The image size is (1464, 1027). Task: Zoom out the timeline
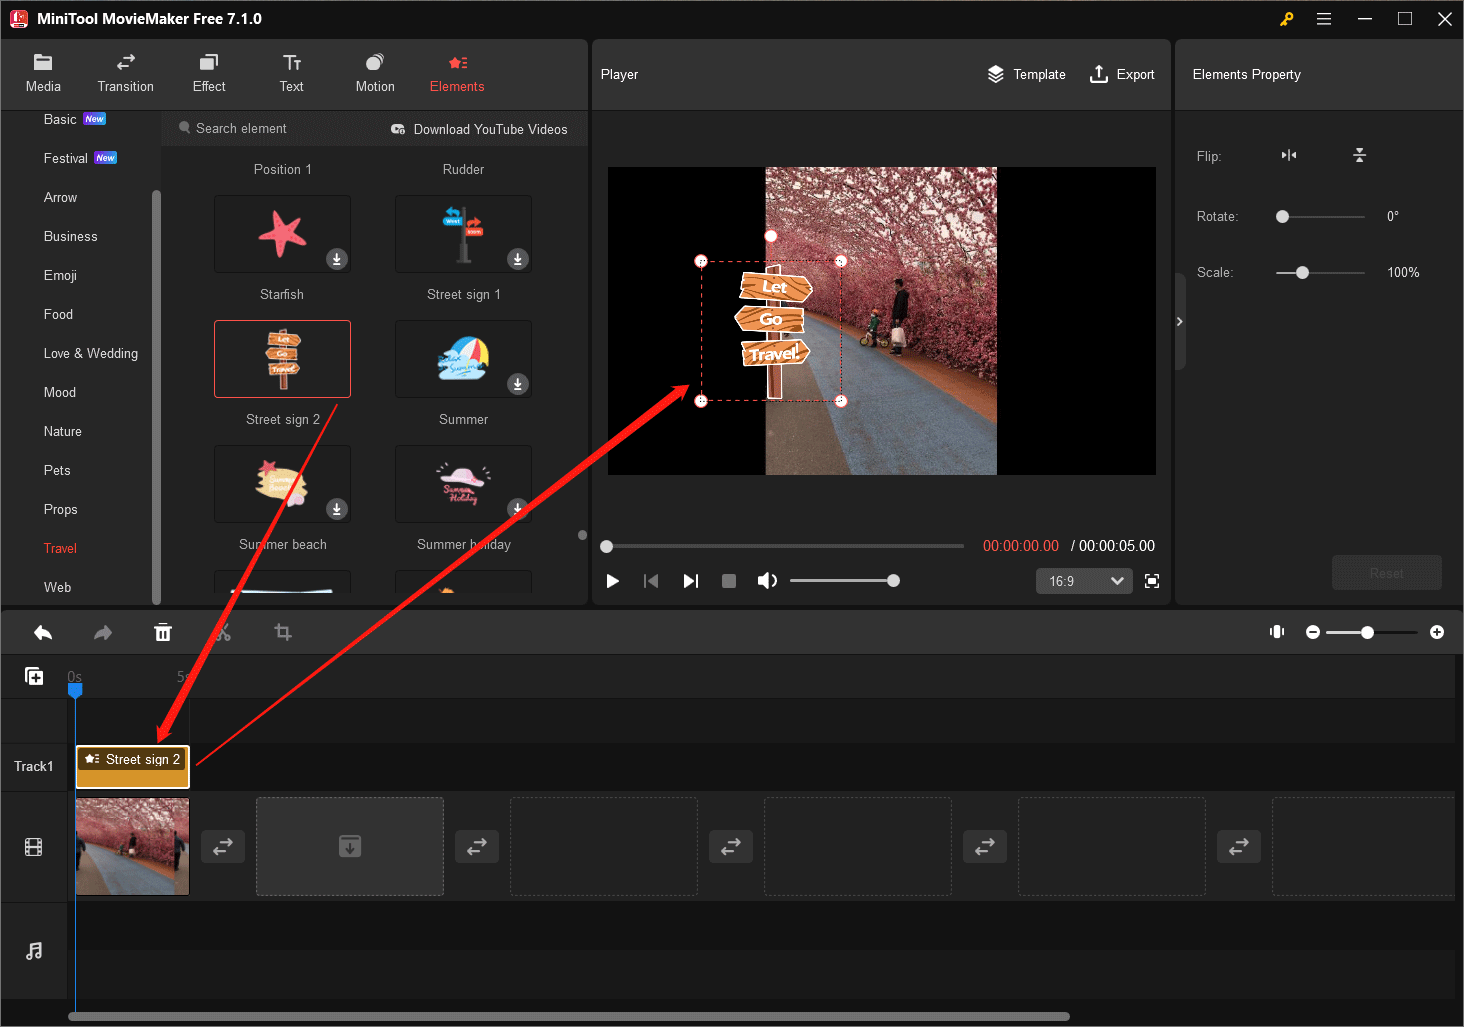1313,632
